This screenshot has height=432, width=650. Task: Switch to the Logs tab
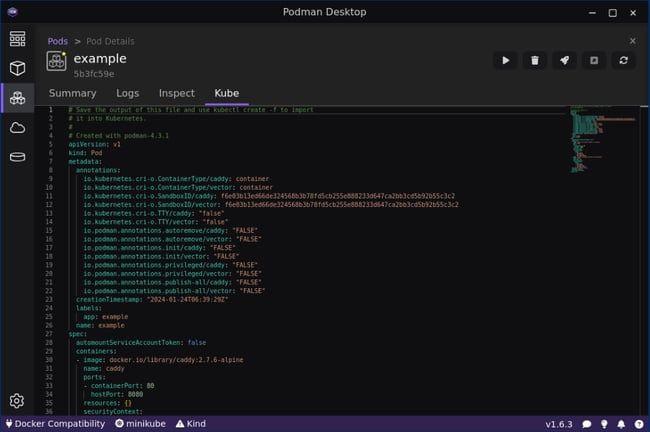127,93
